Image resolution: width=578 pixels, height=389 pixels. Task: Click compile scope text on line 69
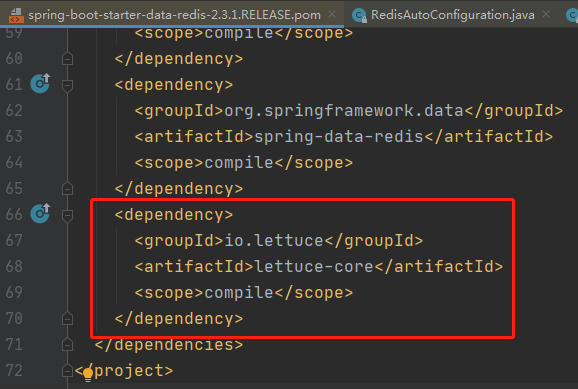pos(239,293)
